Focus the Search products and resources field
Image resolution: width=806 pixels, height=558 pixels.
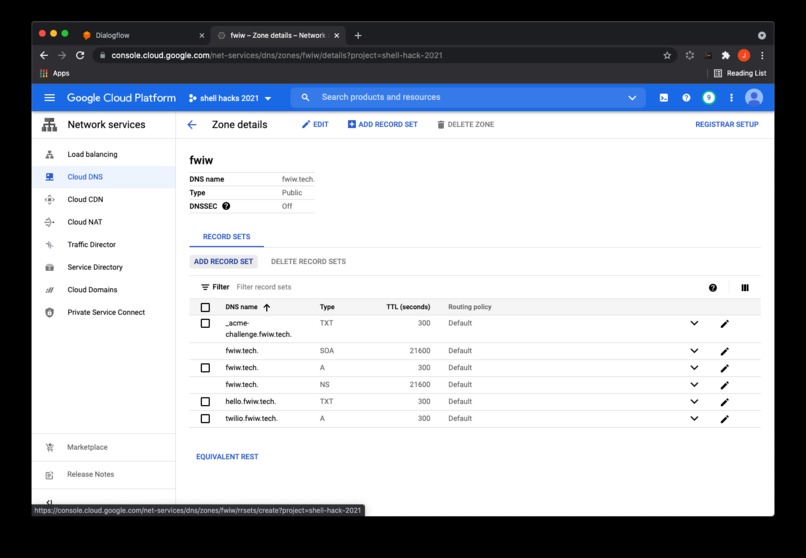(468, 98)
